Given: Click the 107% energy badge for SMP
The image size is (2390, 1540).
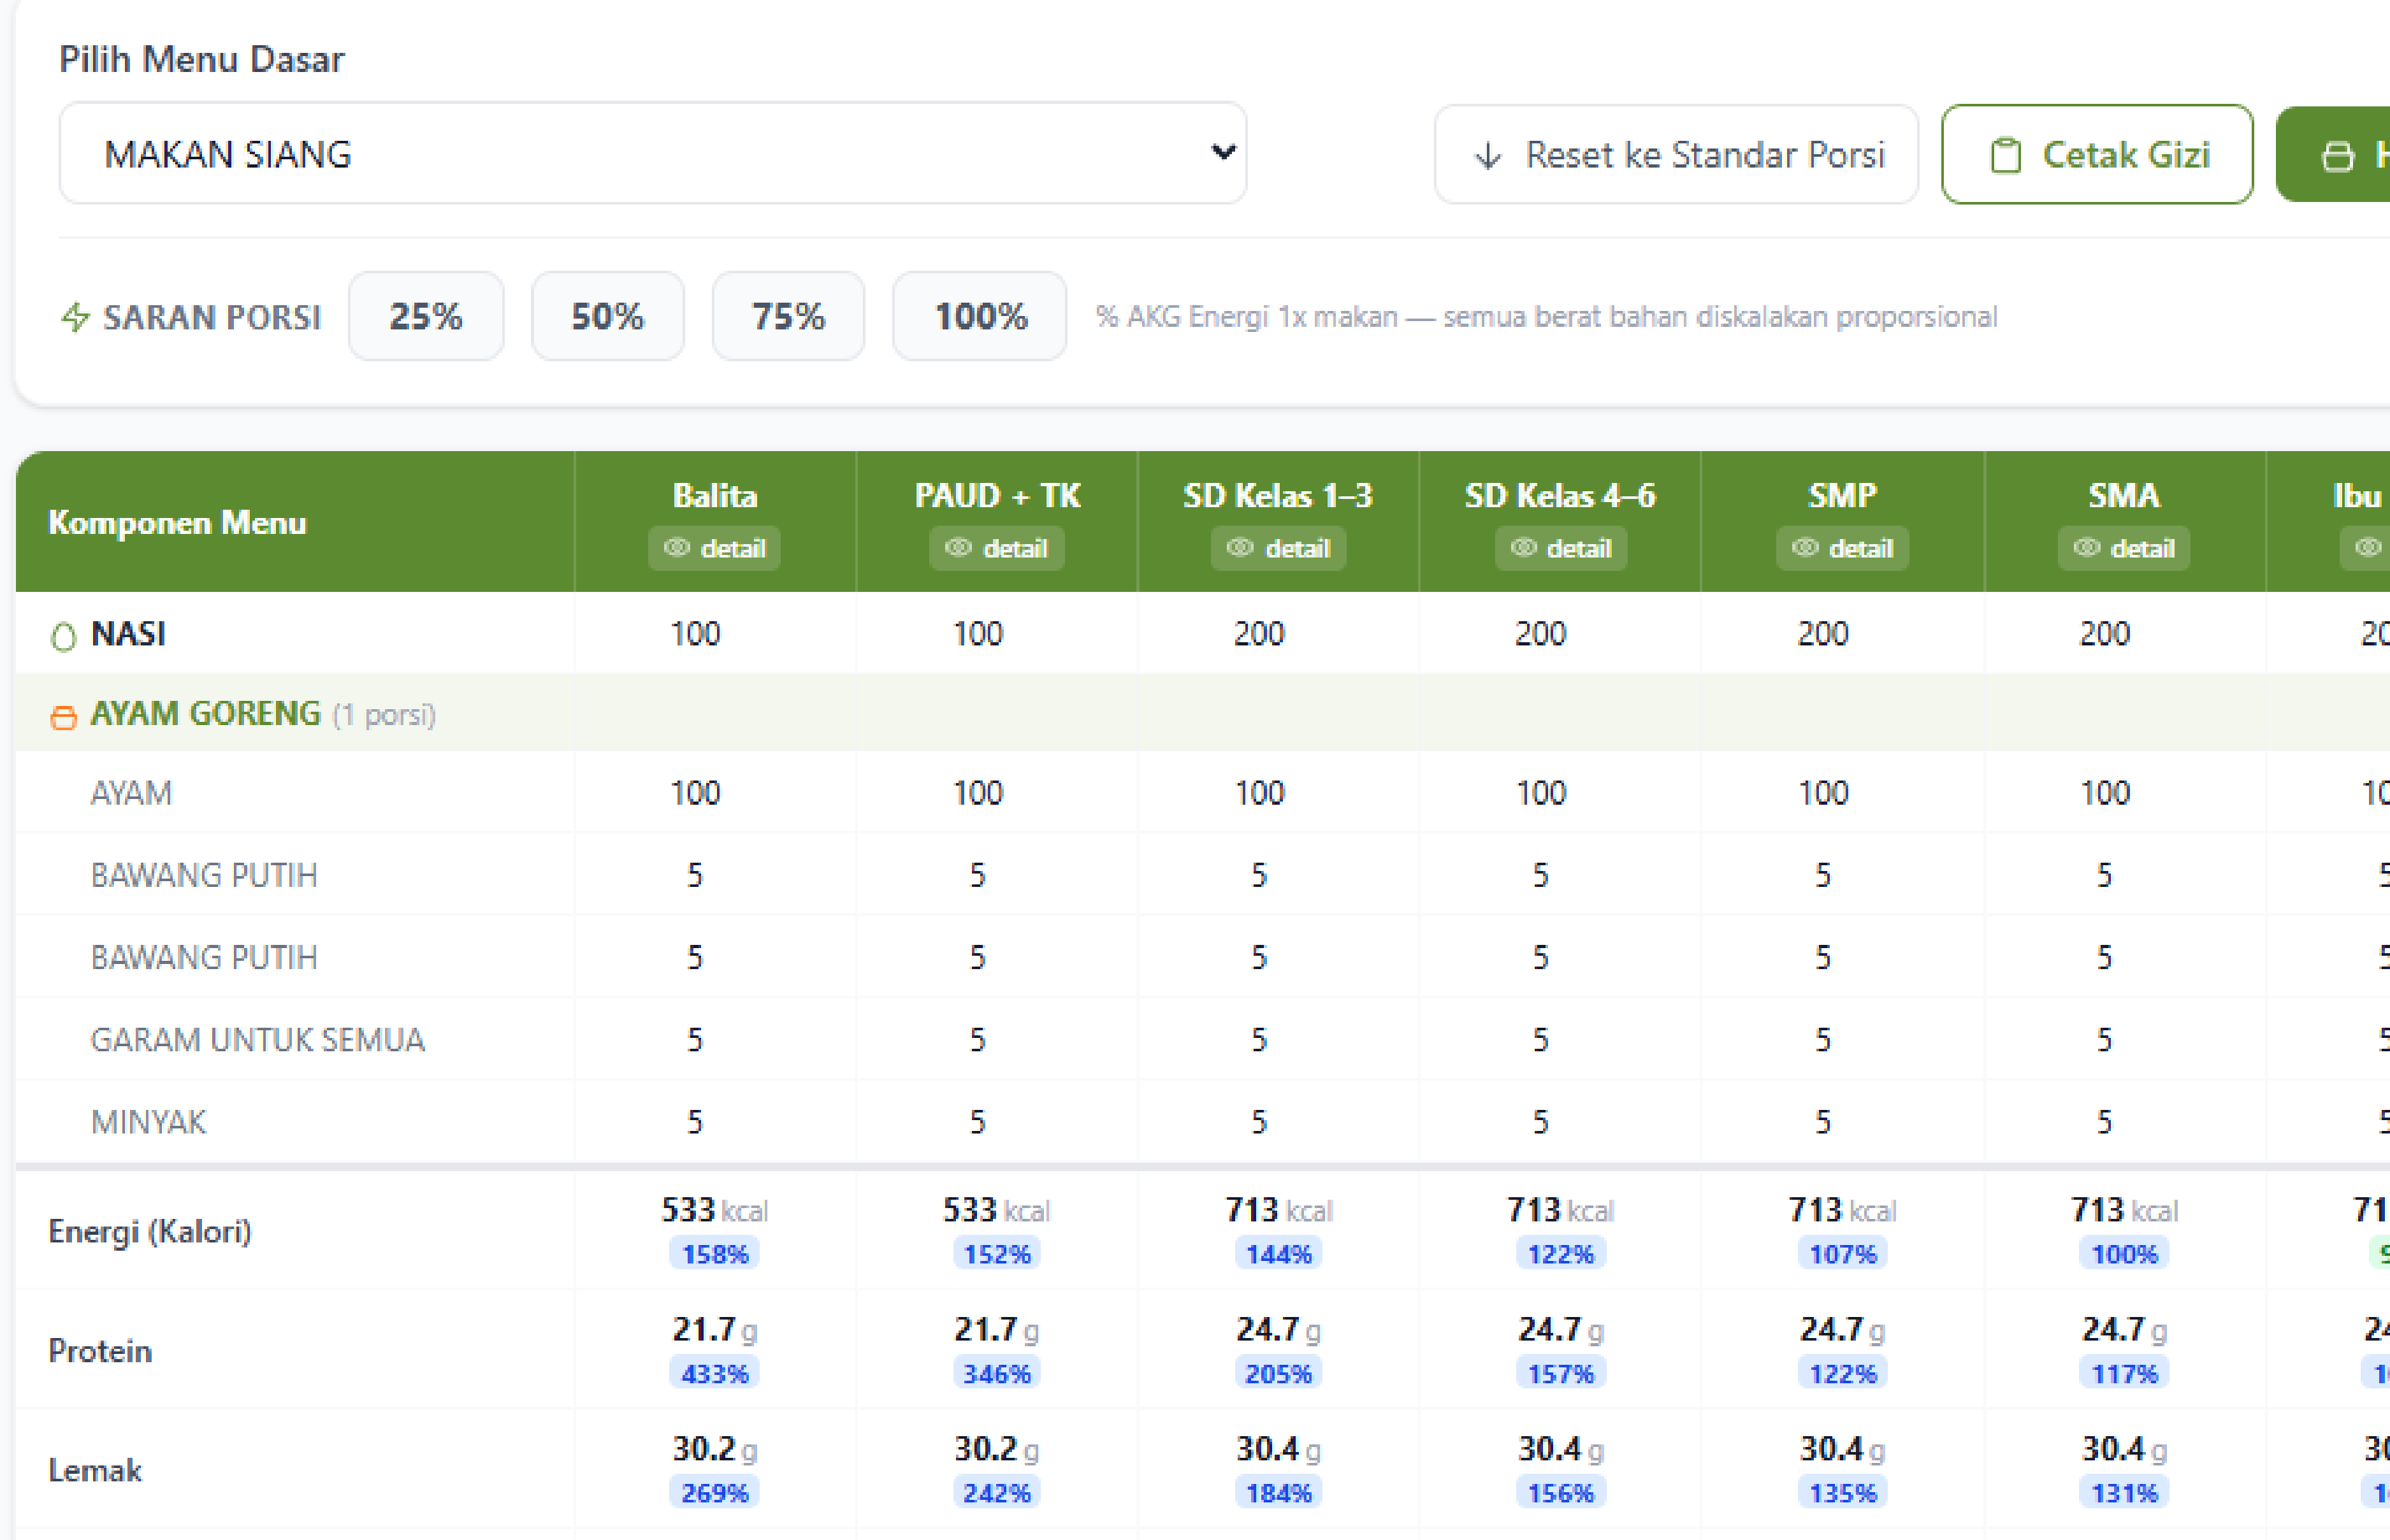Looking at the screenshot, I should click(x=1842, y=1254).
